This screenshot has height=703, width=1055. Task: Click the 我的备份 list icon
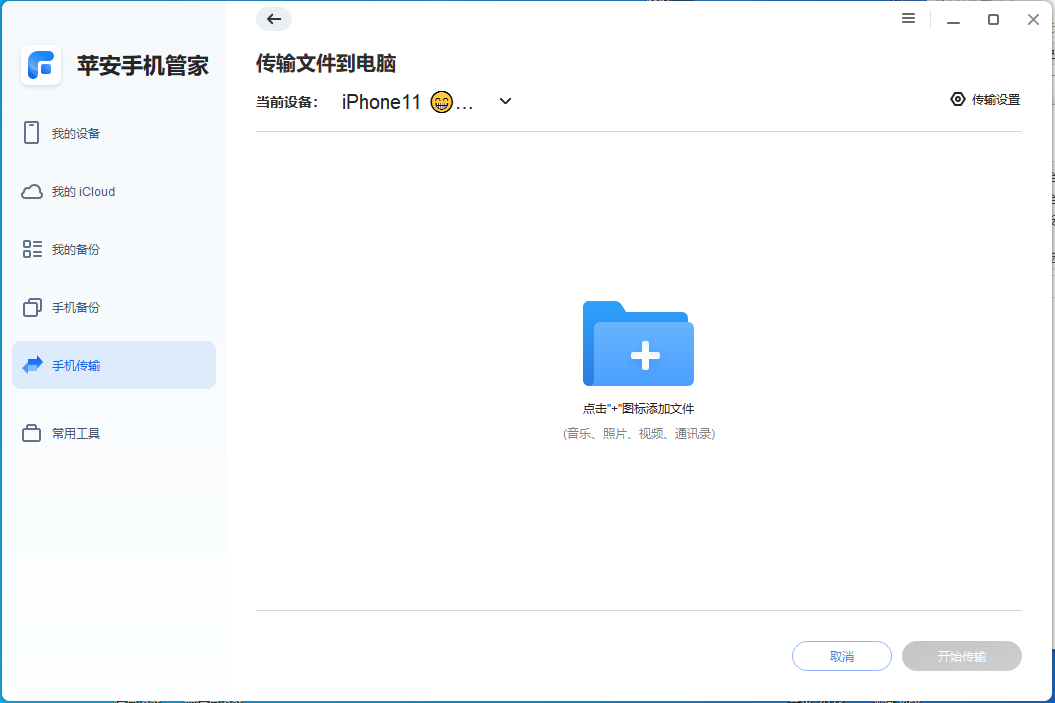click(x=31, y=248)
